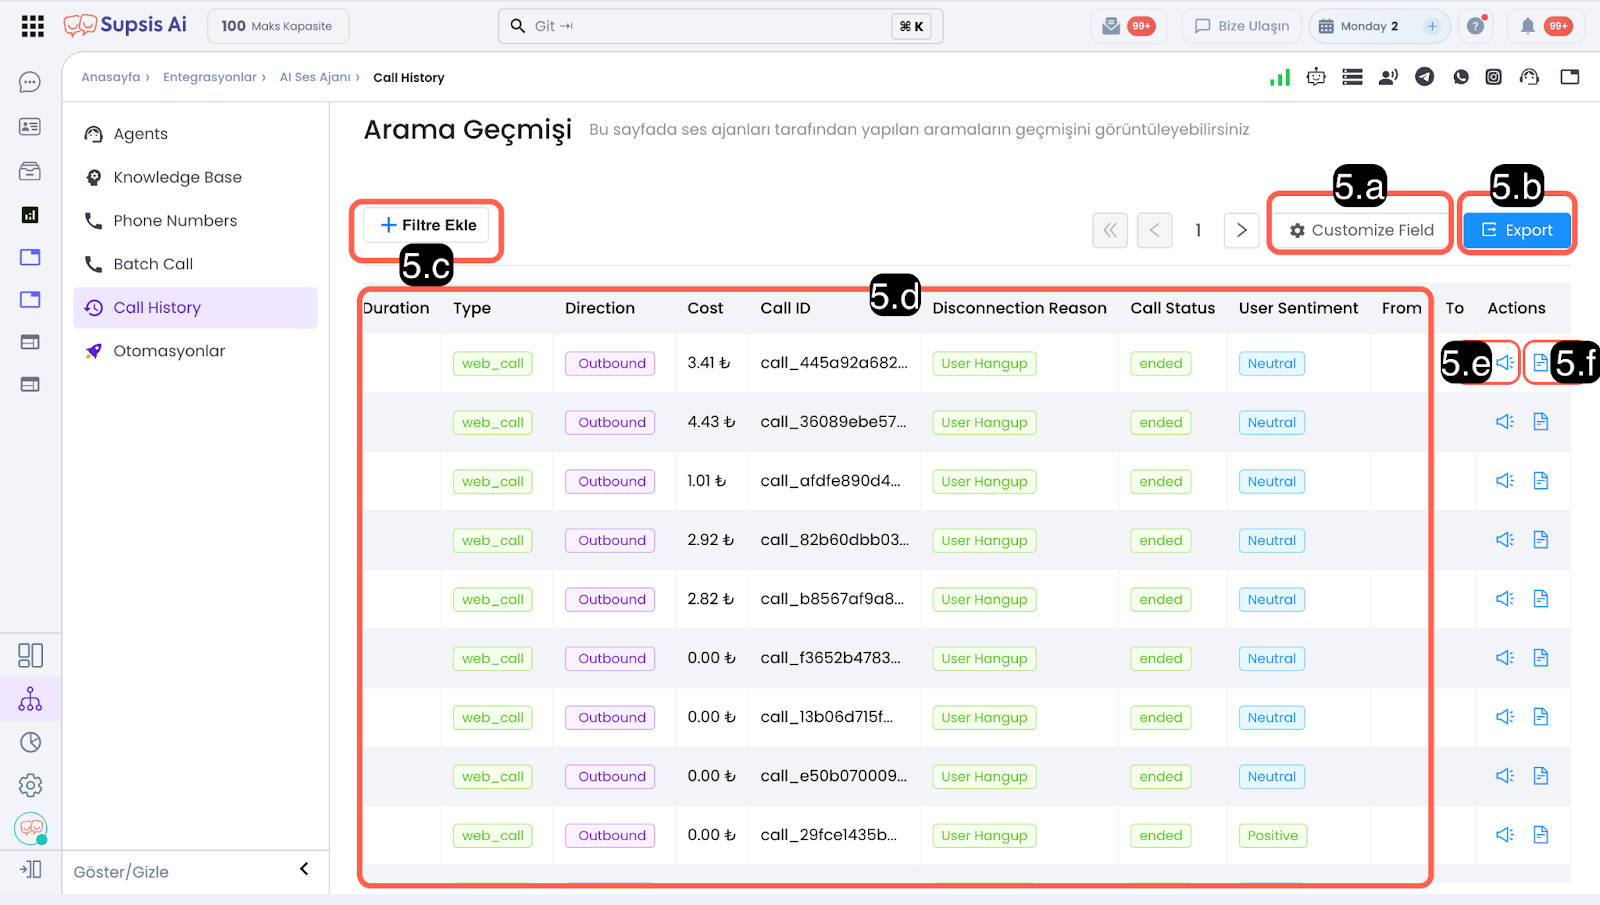The height and width of the screenshot is (905, 1600).
Task: Open transcript for the 1.01 ₺ call
Action: (1540, 481)
